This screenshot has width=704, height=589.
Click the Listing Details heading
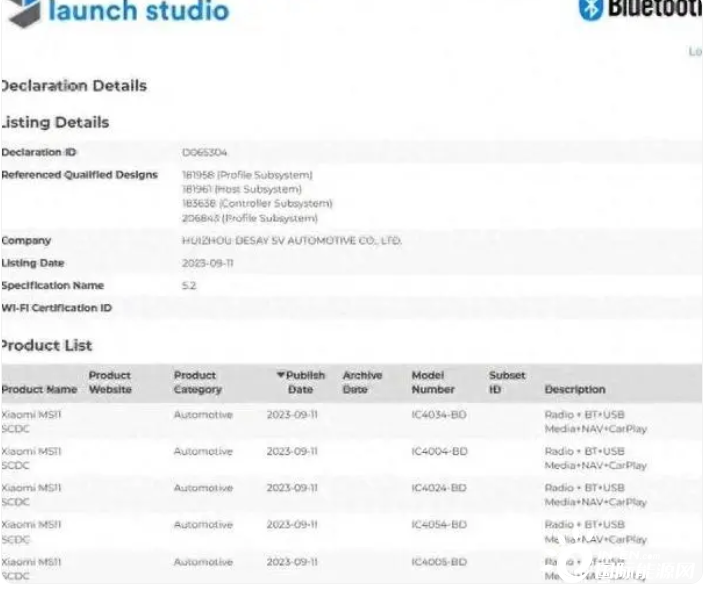[x=55, y=122]
